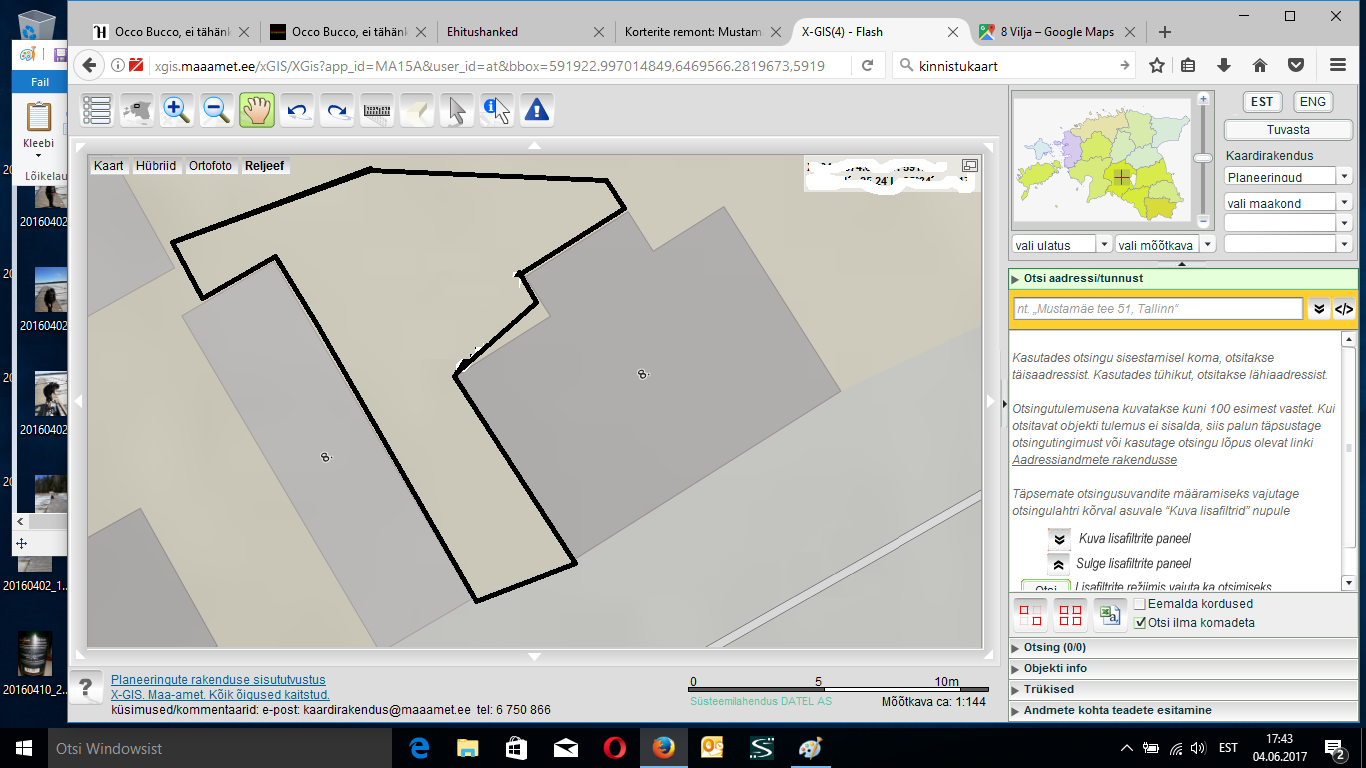Open the vali mõõtkava dropdown
The height and width of the screenshot is (768, 1366).
(1208, 245)
